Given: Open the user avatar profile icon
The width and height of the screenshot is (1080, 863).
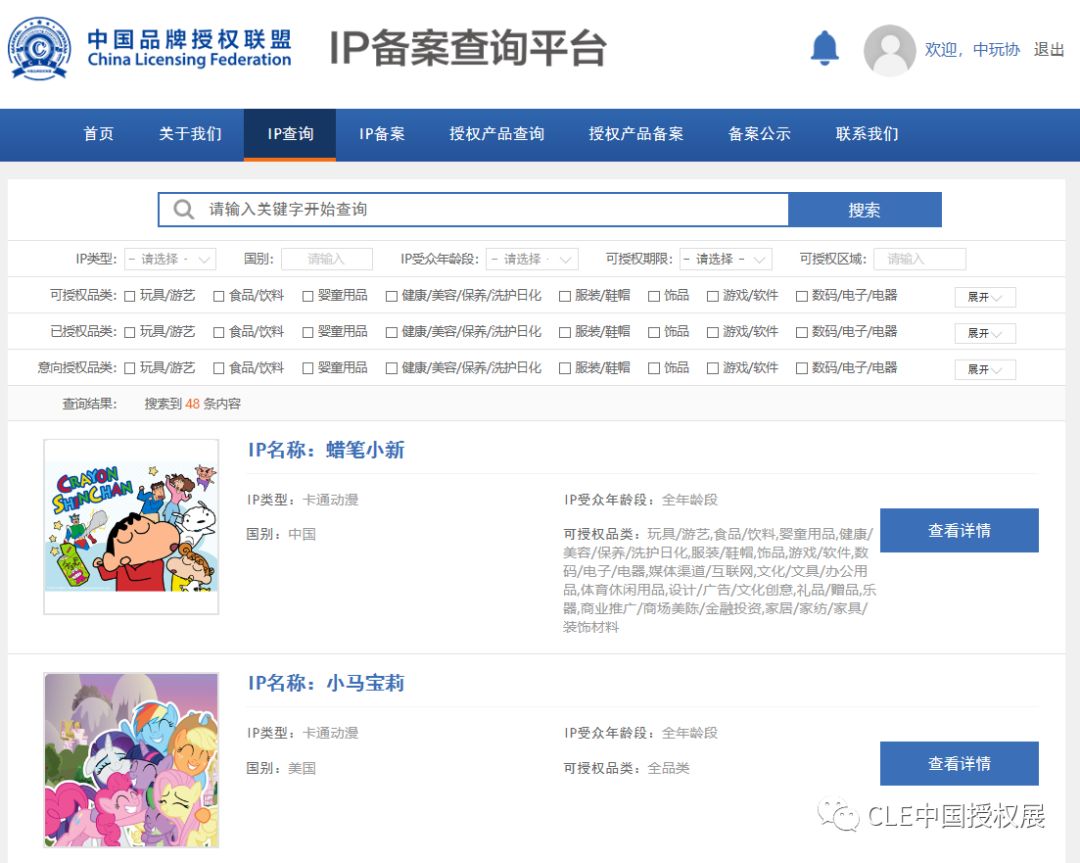Looking at the screenshot, I should pyautogui.click(x=889, y=50).
